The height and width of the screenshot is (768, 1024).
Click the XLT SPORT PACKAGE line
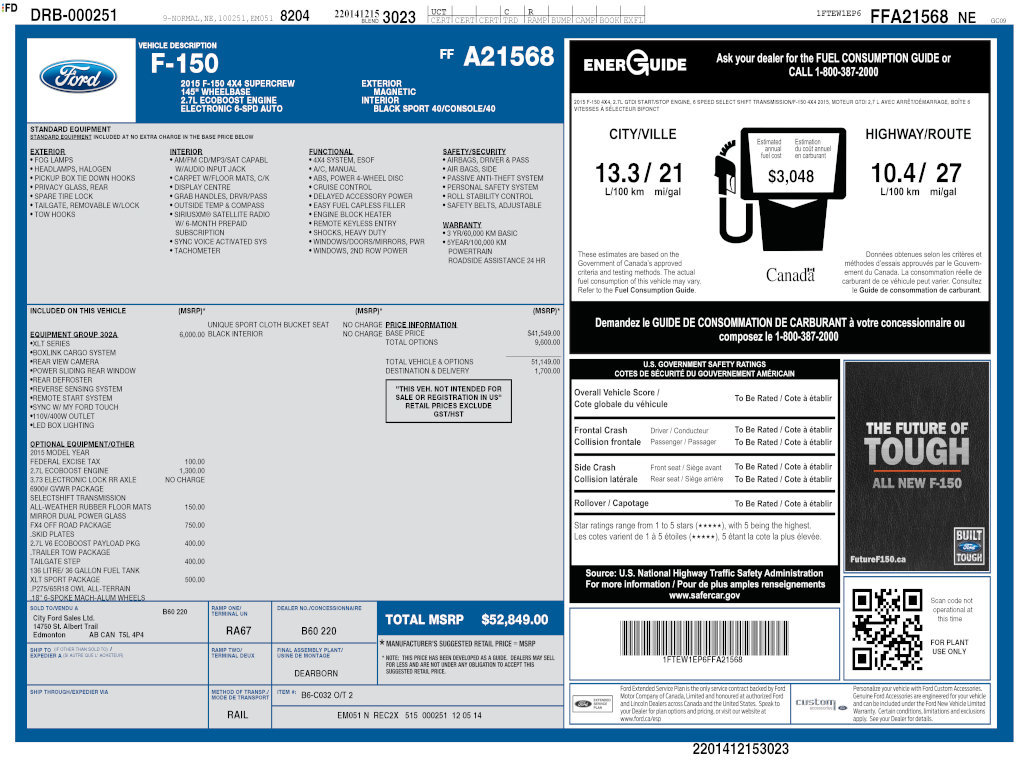[65, 579]
